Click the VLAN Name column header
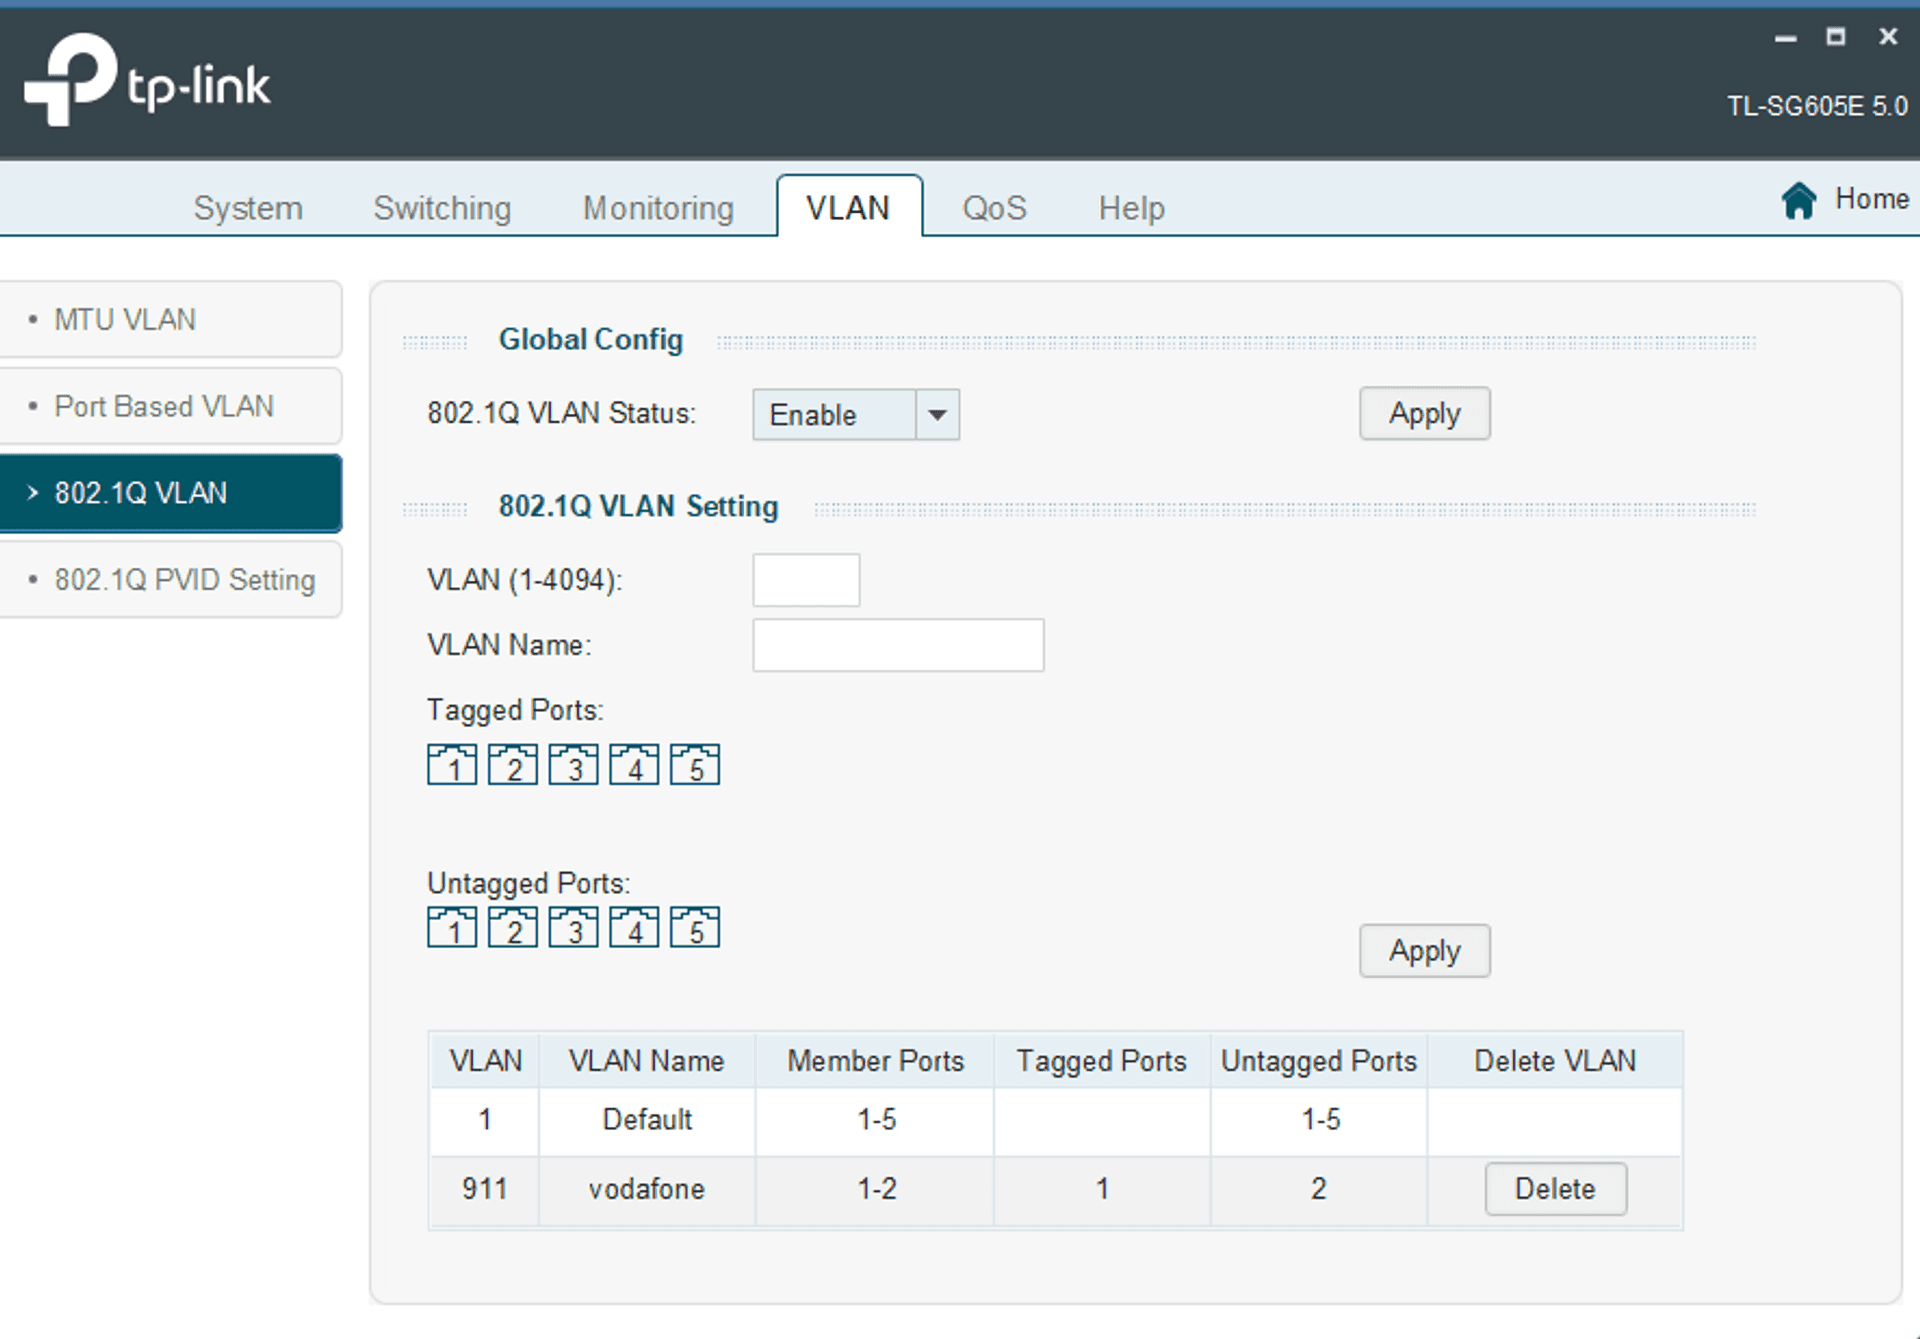Image resolution: width=1920 pixels, height=1339 pixels. tap(647, 1061)
